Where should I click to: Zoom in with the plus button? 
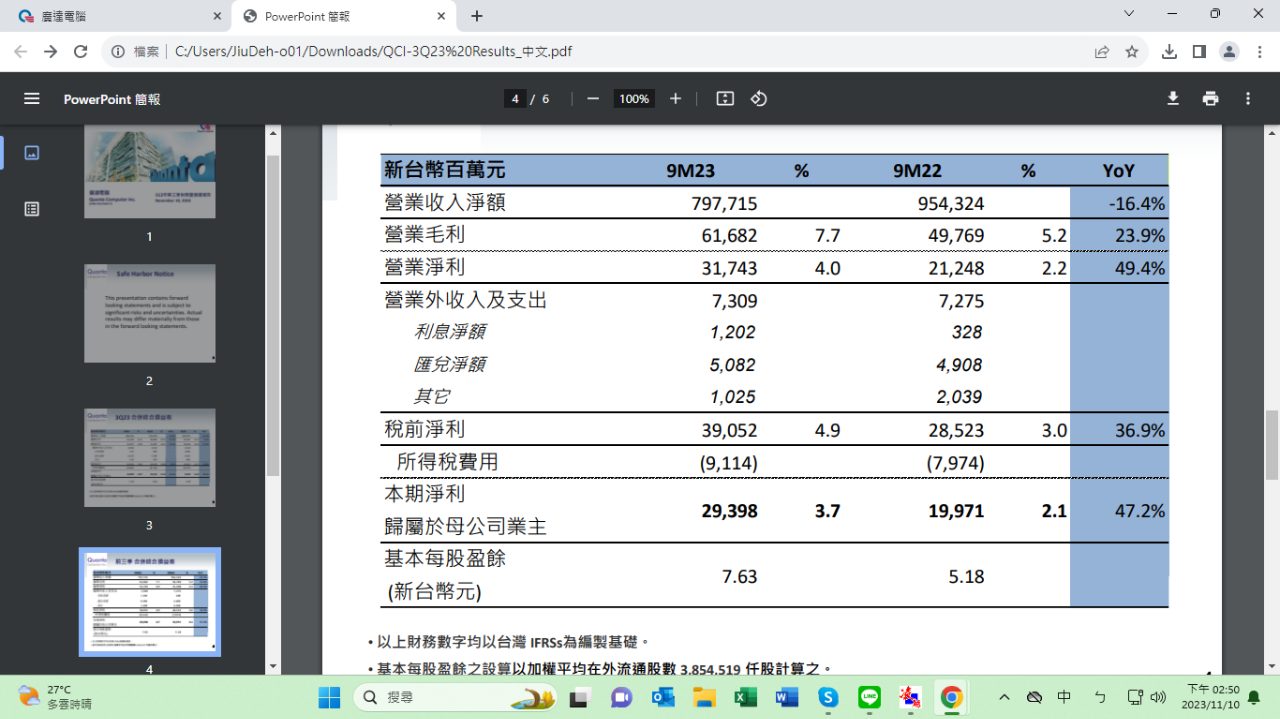click(x=675, y=99)
